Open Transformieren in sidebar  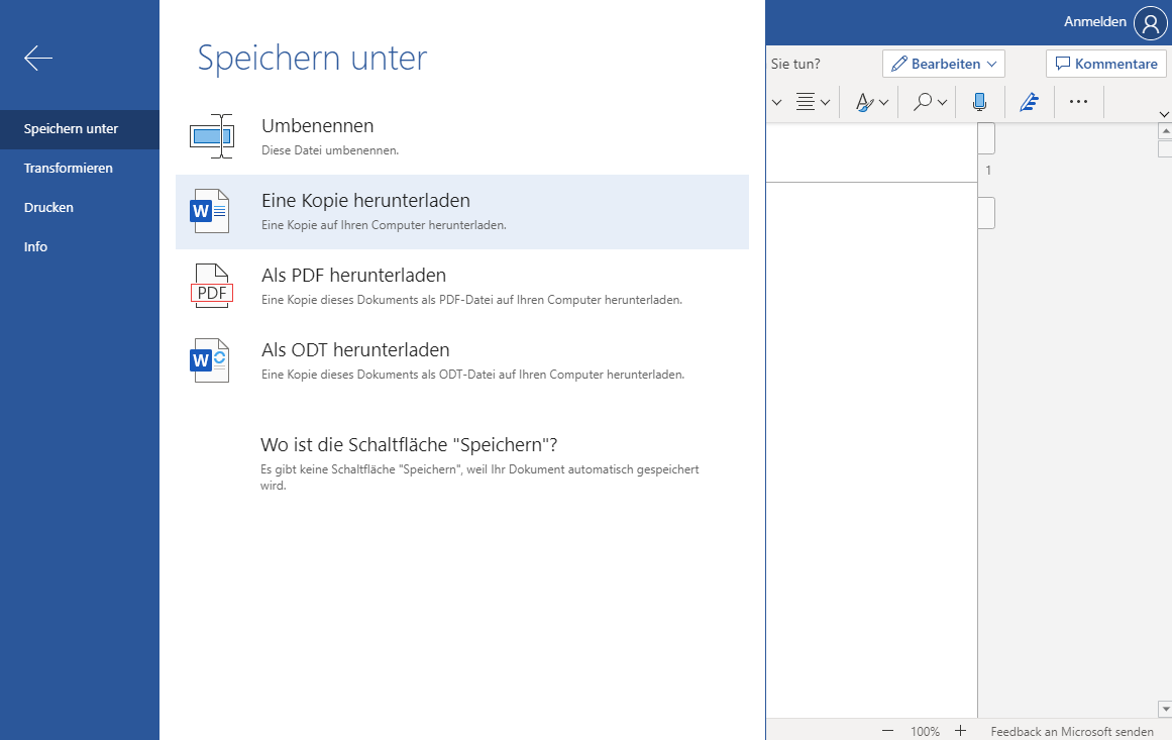(x=79, y=168)
